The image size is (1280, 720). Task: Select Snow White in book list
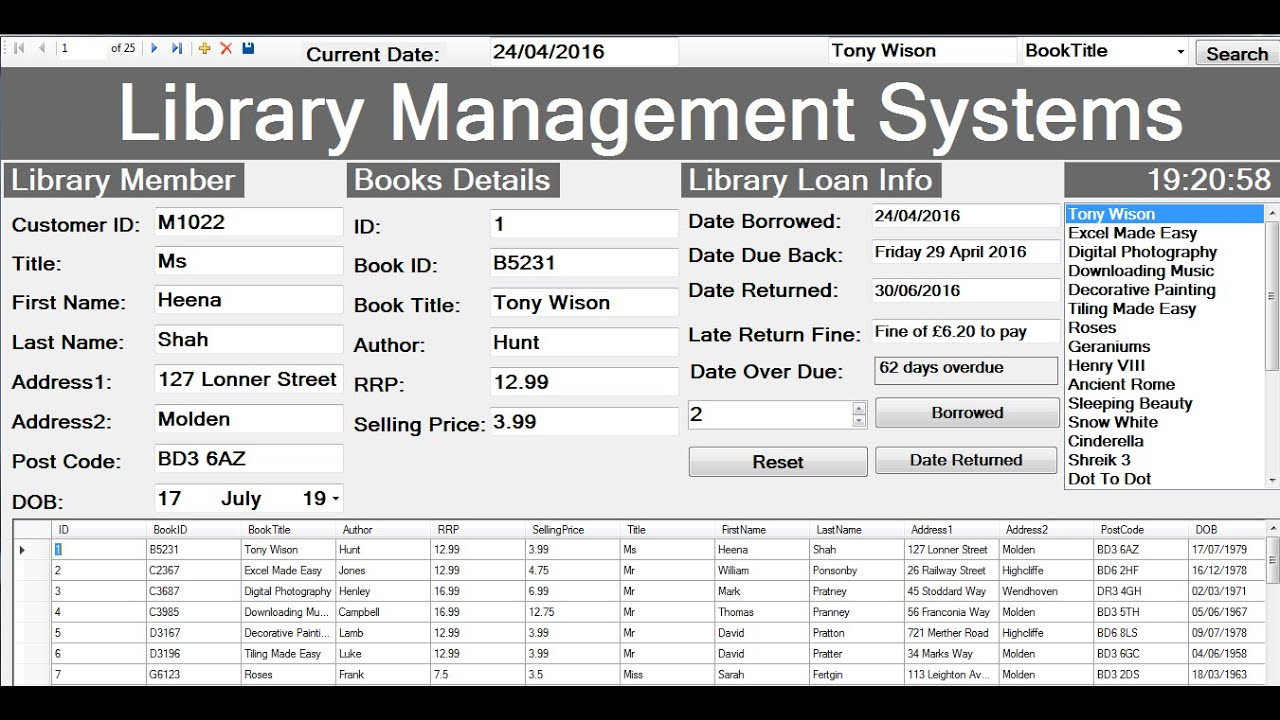(x=1165, y=422)
